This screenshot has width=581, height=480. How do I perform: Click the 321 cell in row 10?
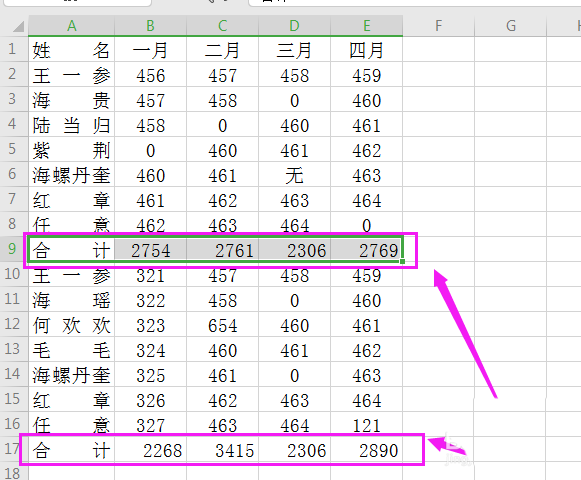[x=150, y=274]
